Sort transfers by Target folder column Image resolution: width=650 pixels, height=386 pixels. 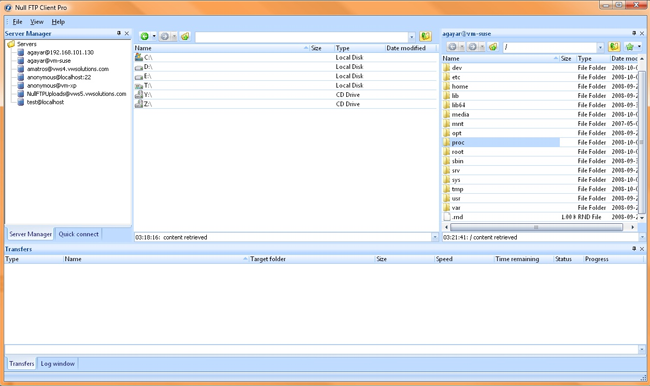311,259
